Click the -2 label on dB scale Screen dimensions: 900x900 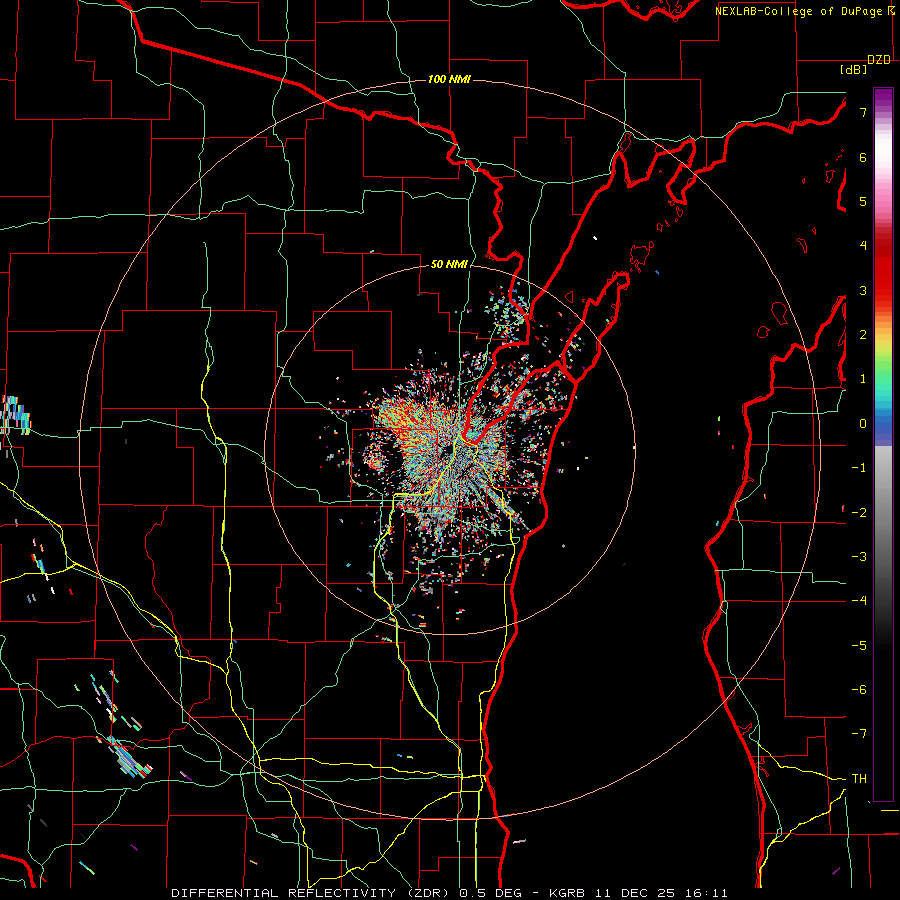pos(859,513)
